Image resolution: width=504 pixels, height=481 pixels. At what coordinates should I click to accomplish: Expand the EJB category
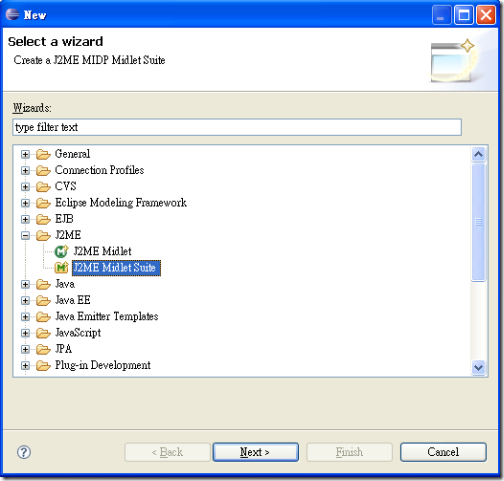[x=25, y=219]
